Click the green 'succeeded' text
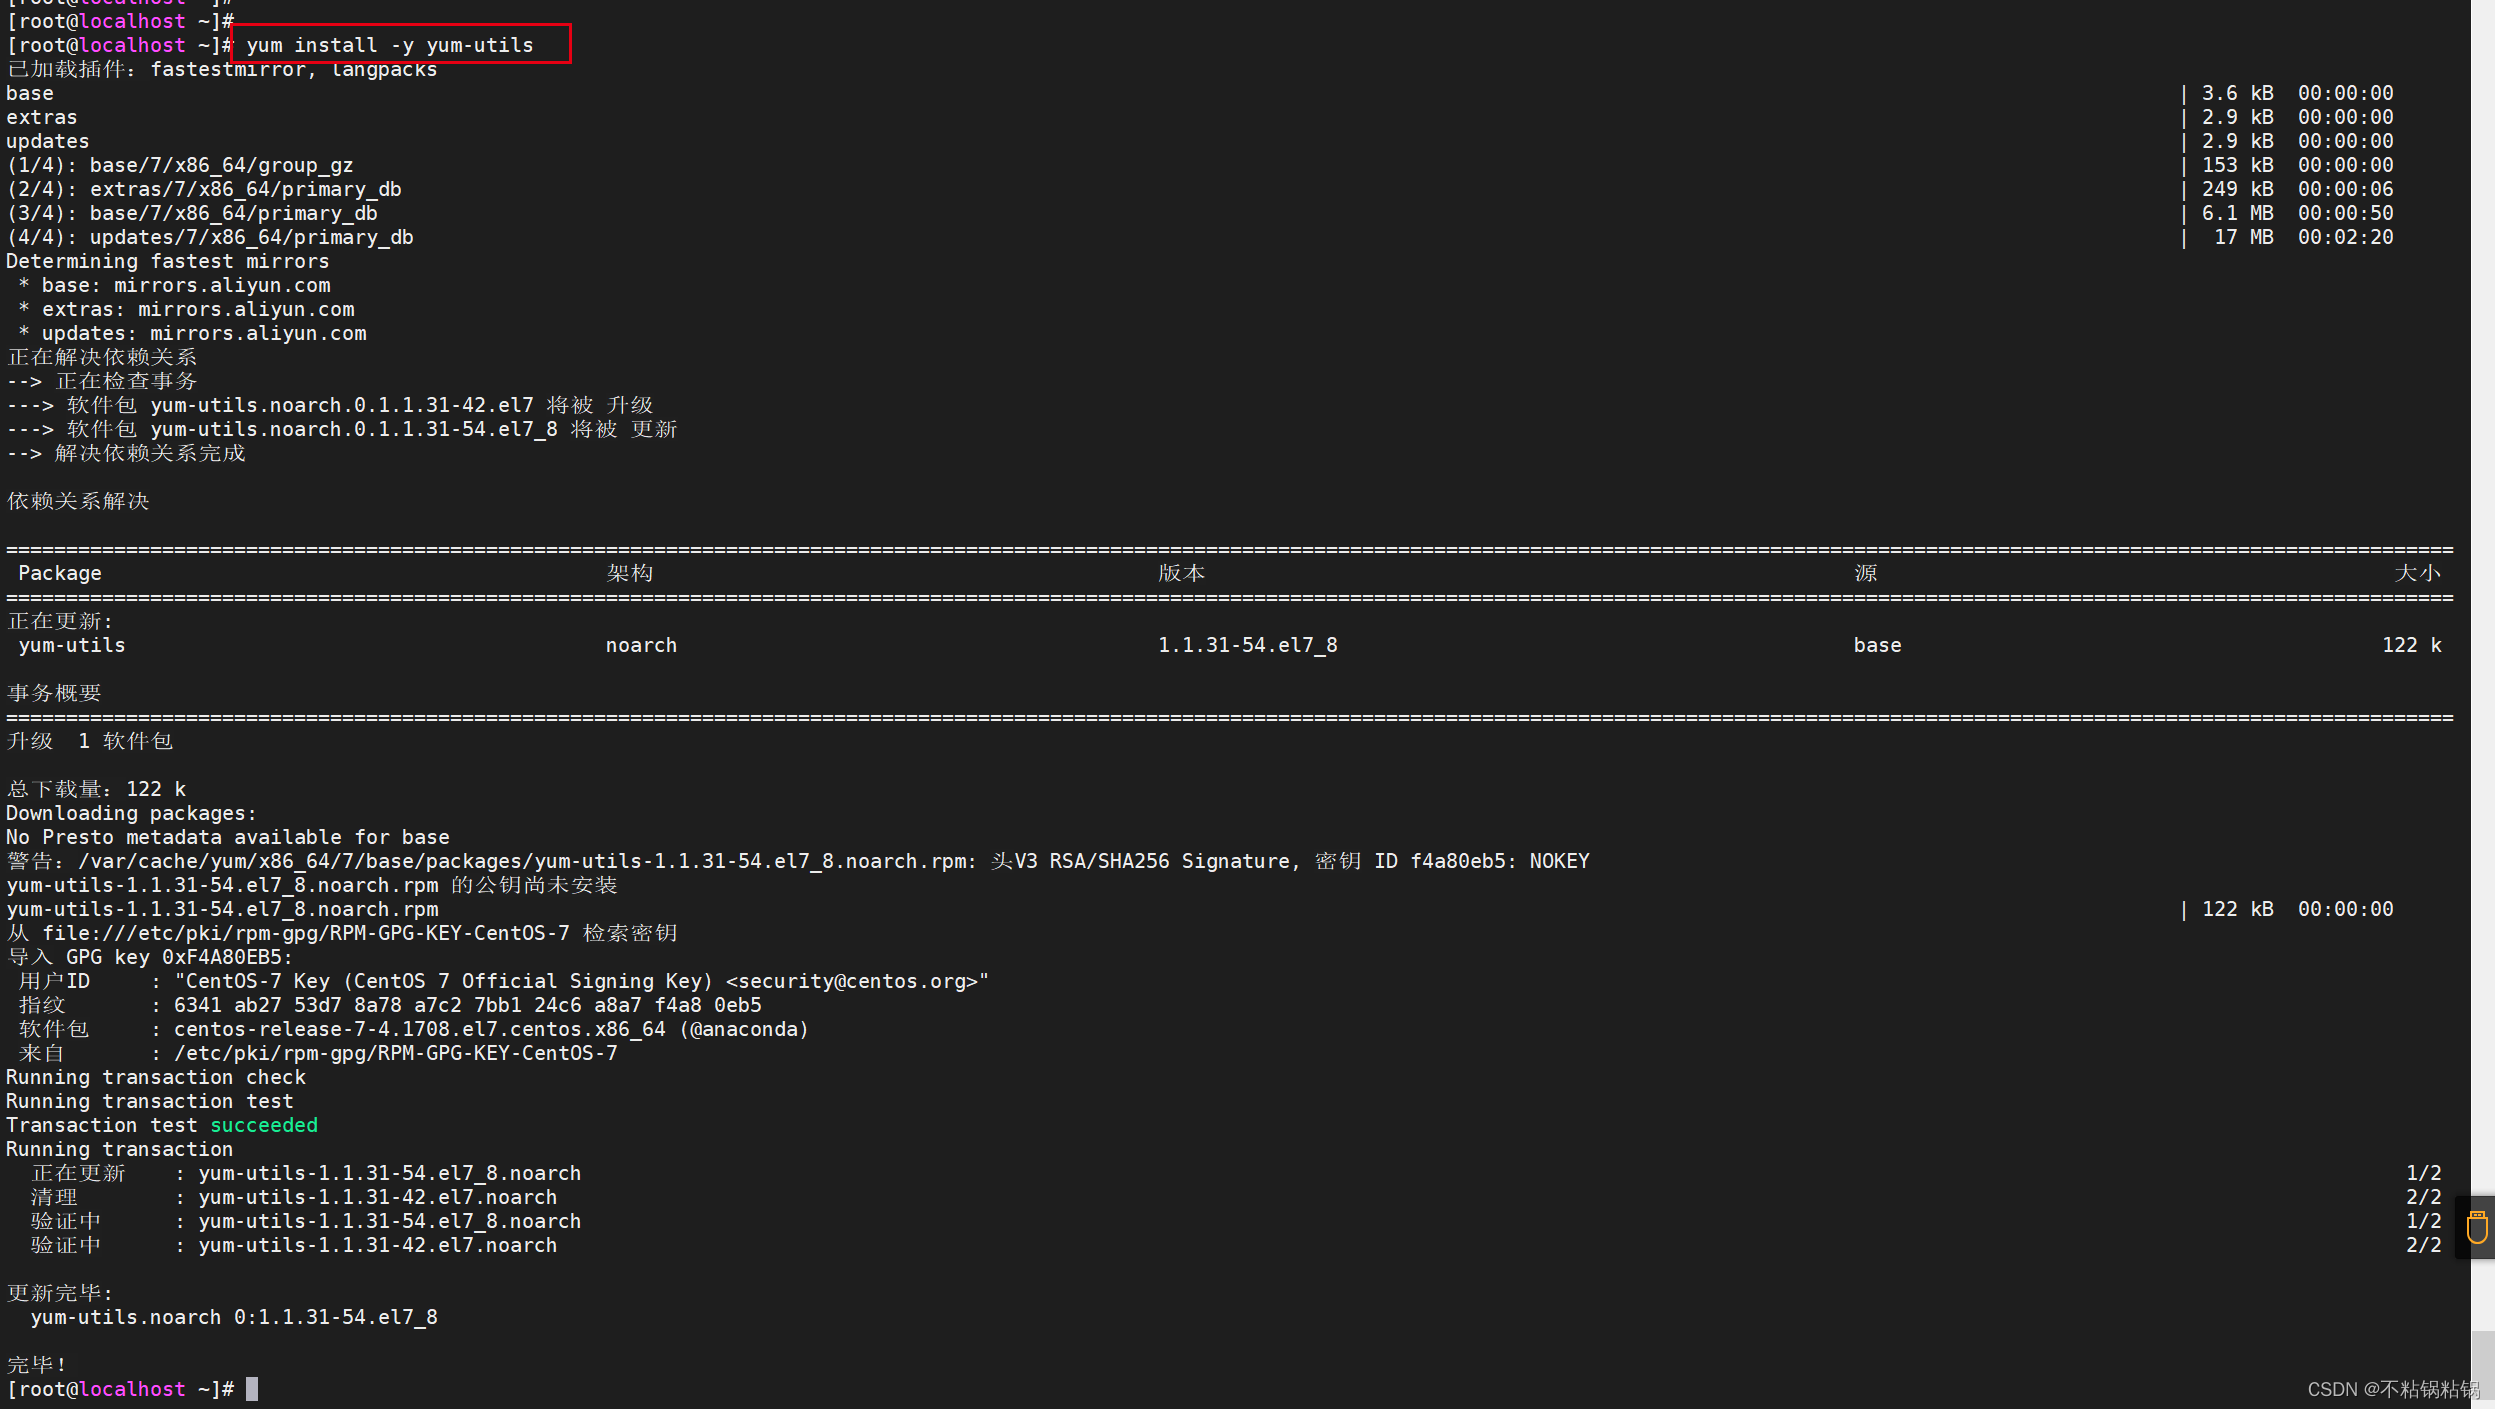This screenshot has width=2495, height=1409. [264, 1125]
